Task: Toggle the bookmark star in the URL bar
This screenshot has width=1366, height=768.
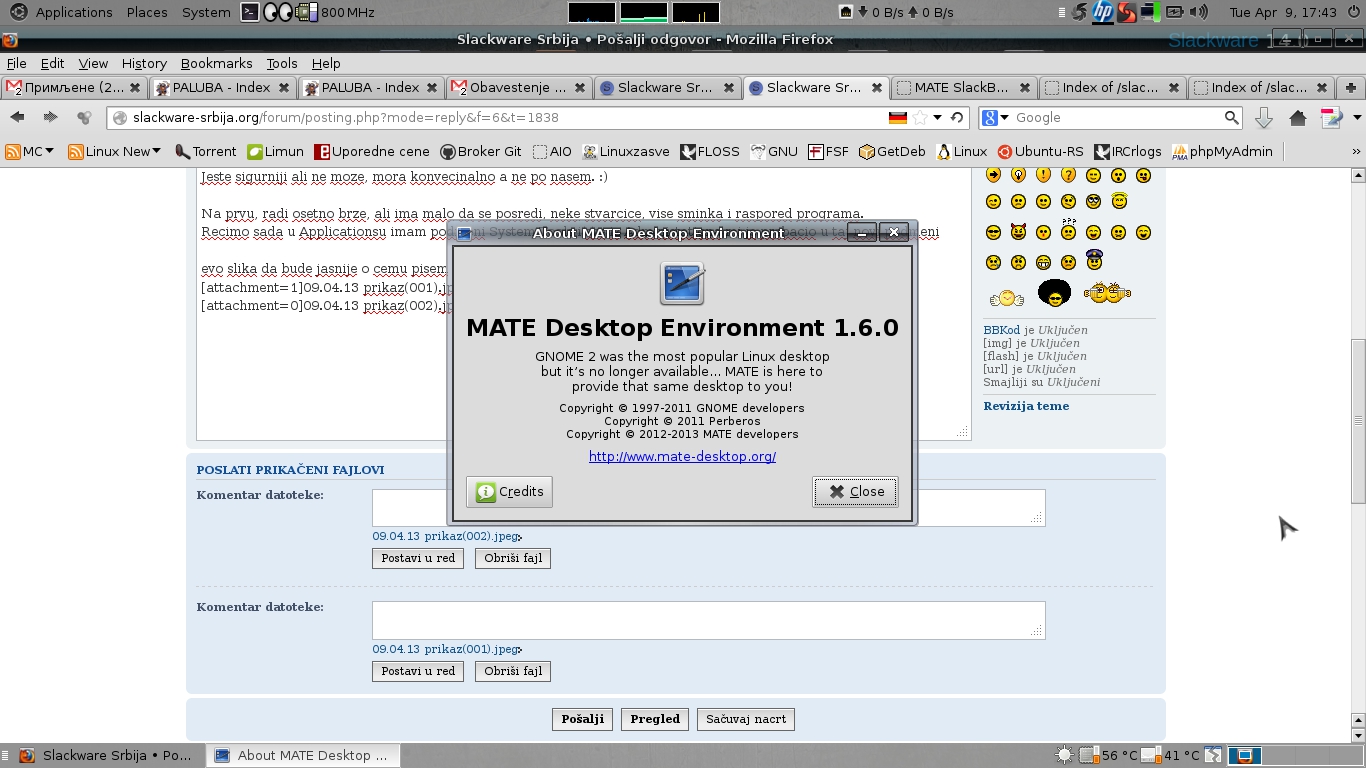Action: point(920,118)
